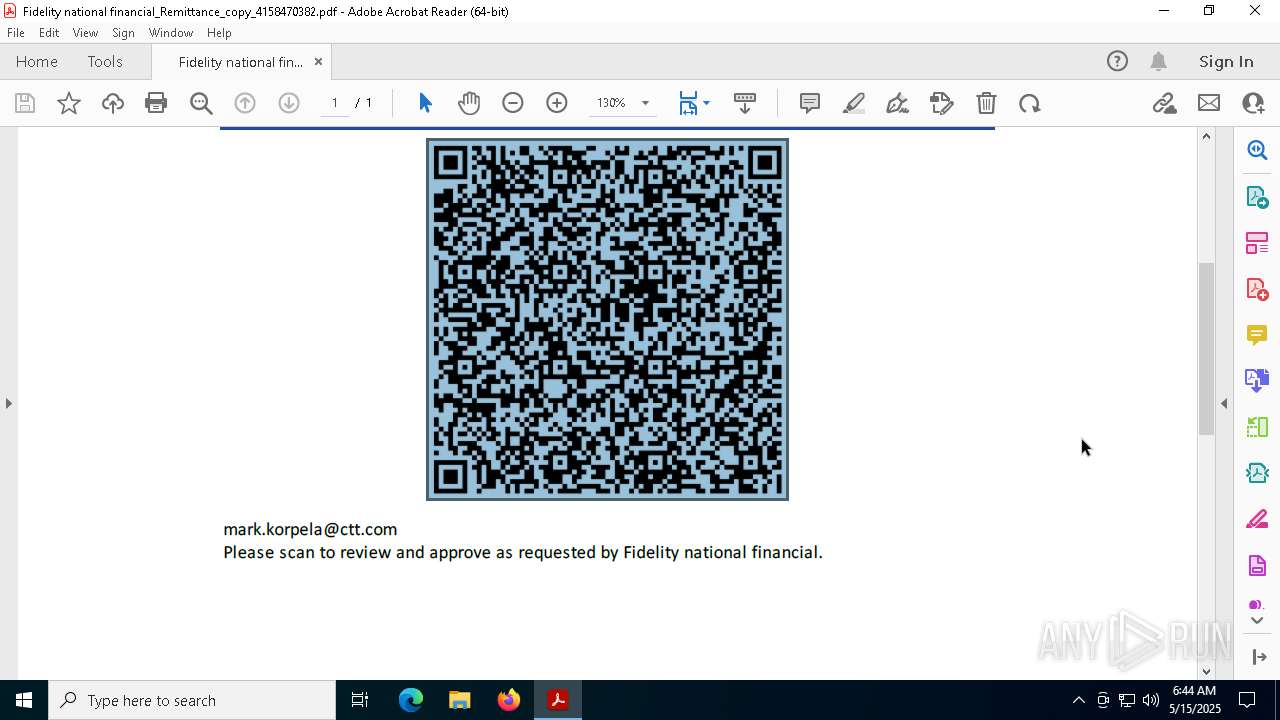Image resolution: width=1280 pixels, height=720 pixels.
Task: Add a sticky note comment
Action: [810, 103]
